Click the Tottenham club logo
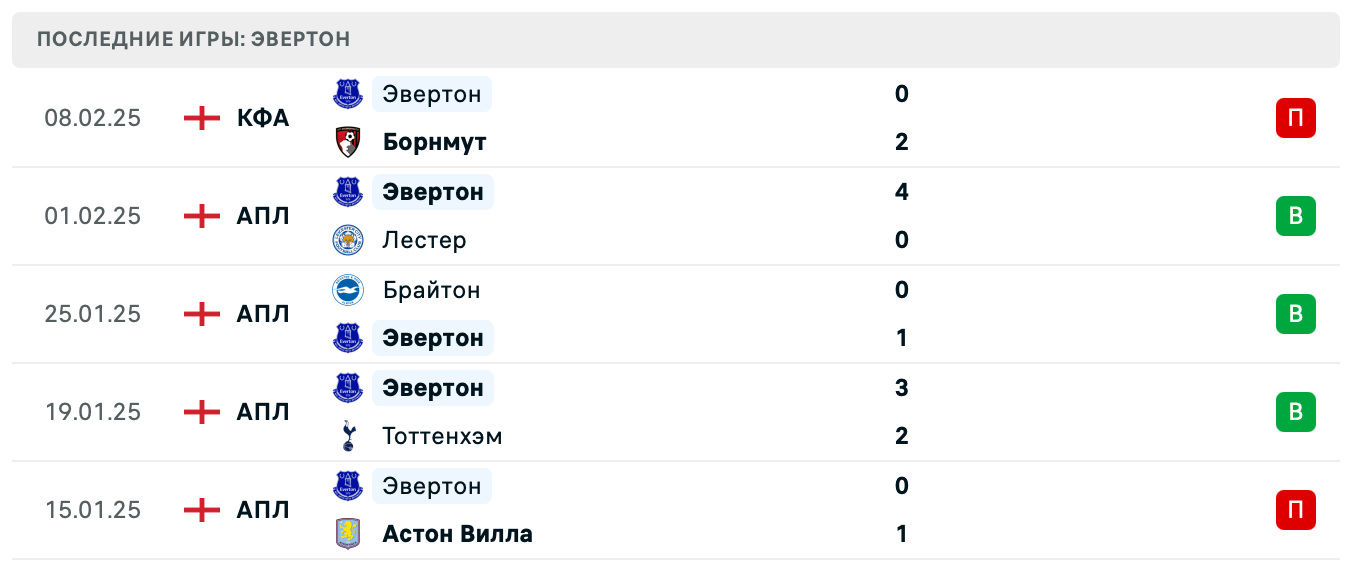The height and width of the screenshot is (578, 1354). (346, 436)
